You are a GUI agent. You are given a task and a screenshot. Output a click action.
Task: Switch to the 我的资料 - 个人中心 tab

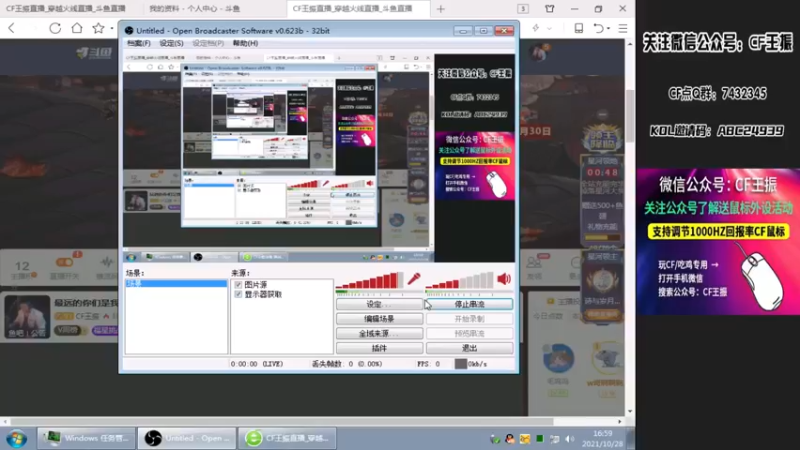[x=194, y=9]
